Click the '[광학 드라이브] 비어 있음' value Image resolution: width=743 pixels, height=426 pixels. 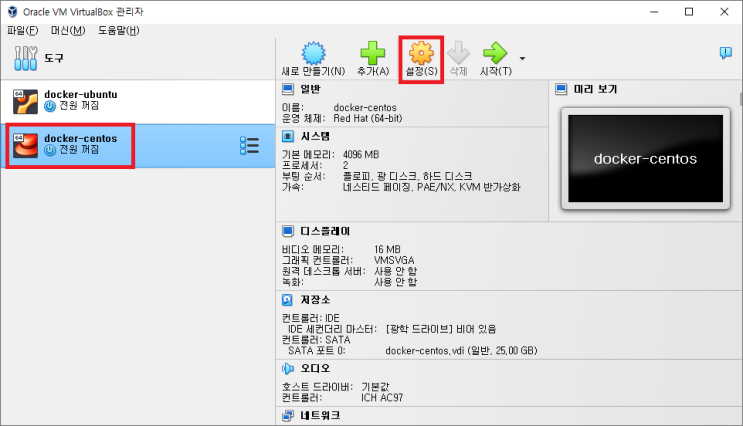(441, 329)
